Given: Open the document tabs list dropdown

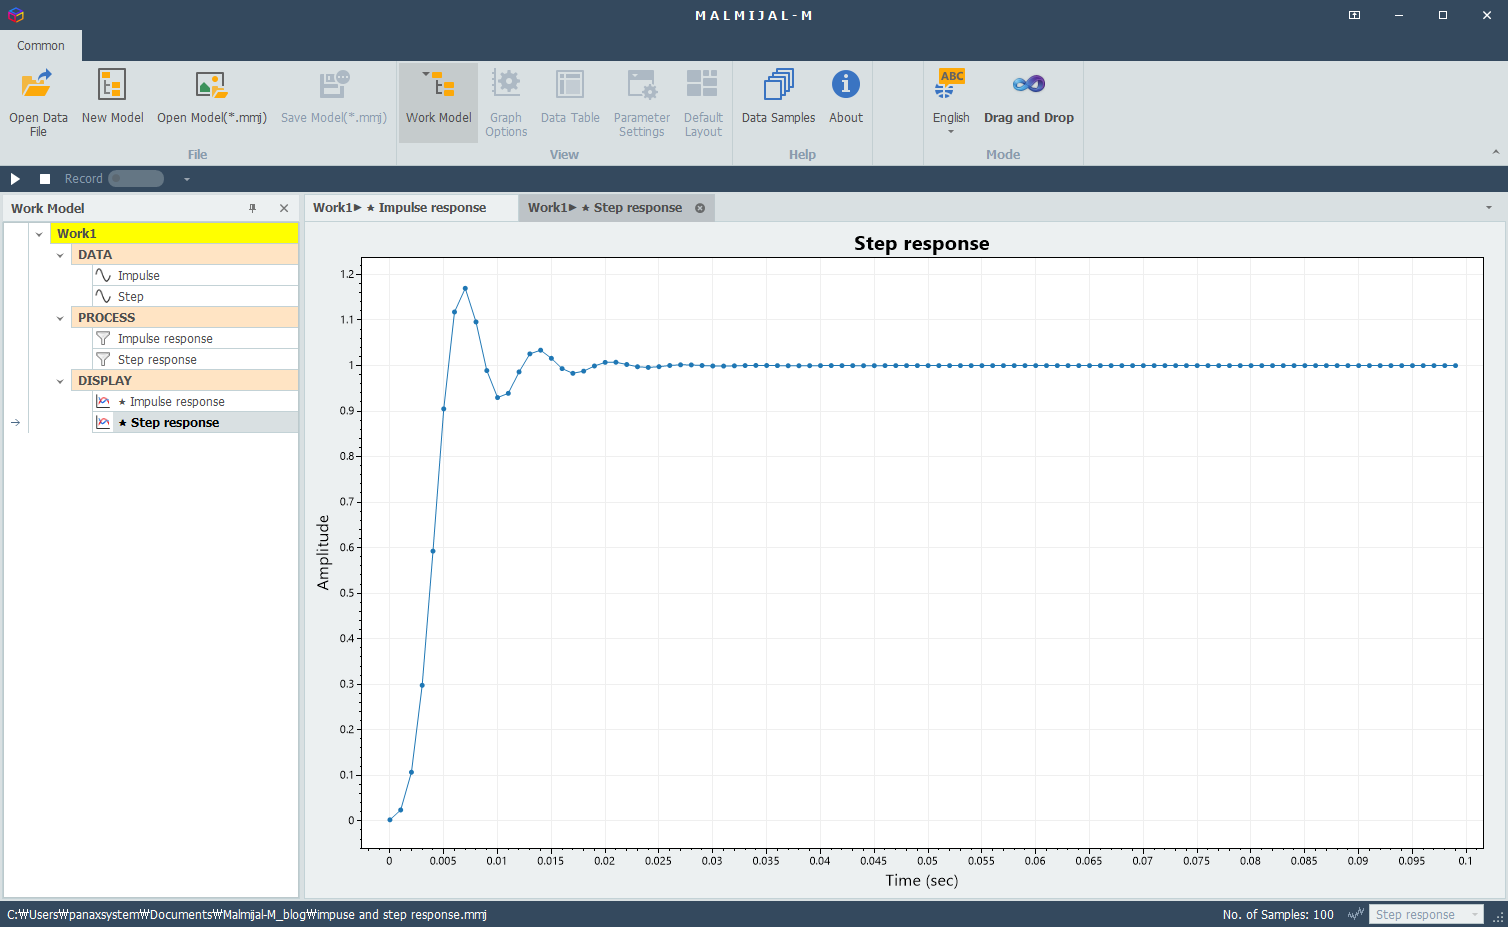Looking at the screenshot, I should 1489,208.
